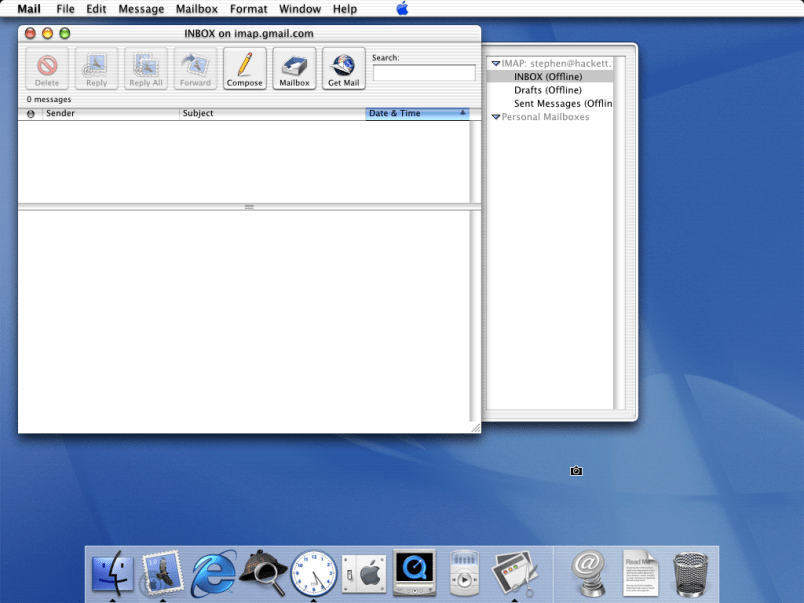Click the Search field in toolbar

coord(424,73)
